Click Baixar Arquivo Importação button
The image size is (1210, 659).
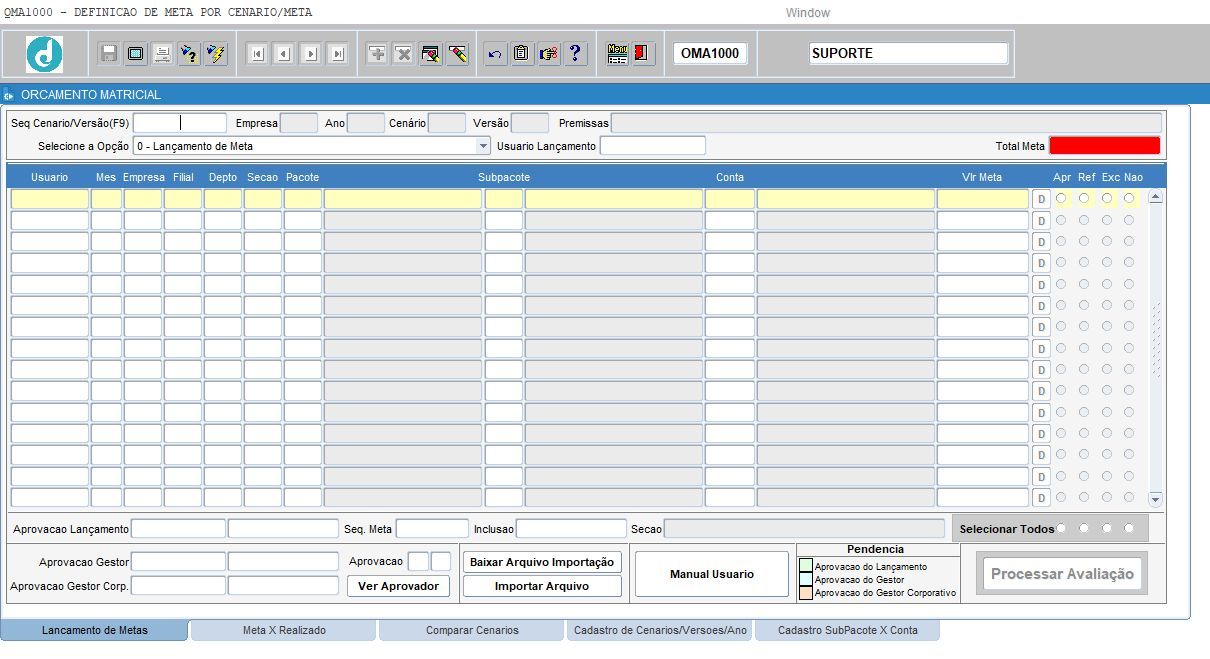(x=542, y=562)
